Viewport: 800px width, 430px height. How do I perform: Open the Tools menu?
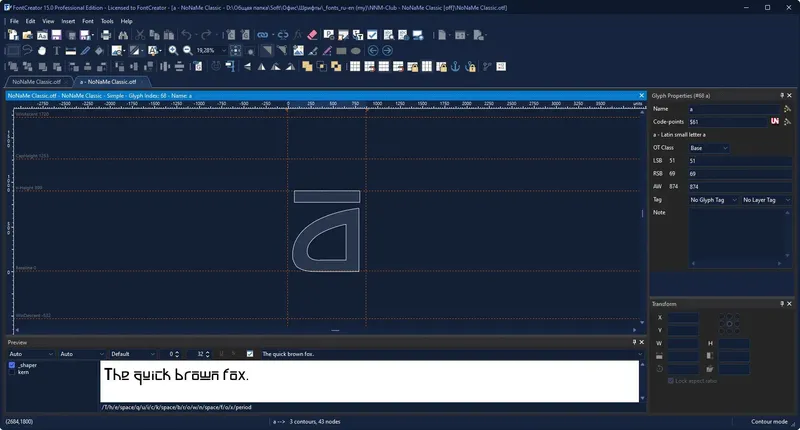(x=107, y=21)
